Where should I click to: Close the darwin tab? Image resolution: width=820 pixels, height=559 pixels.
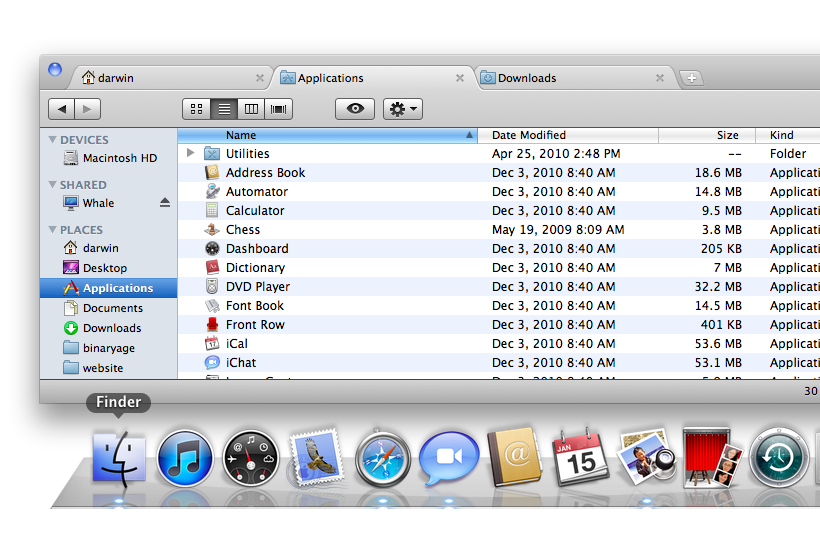(x=259, y=78)
